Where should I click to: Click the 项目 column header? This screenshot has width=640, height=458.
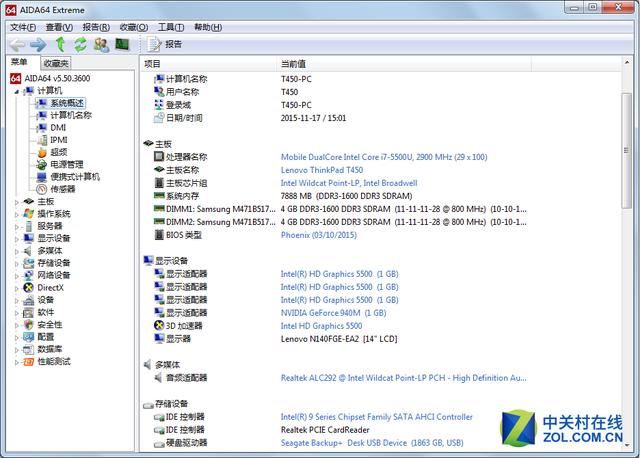(x=209, y=64)
